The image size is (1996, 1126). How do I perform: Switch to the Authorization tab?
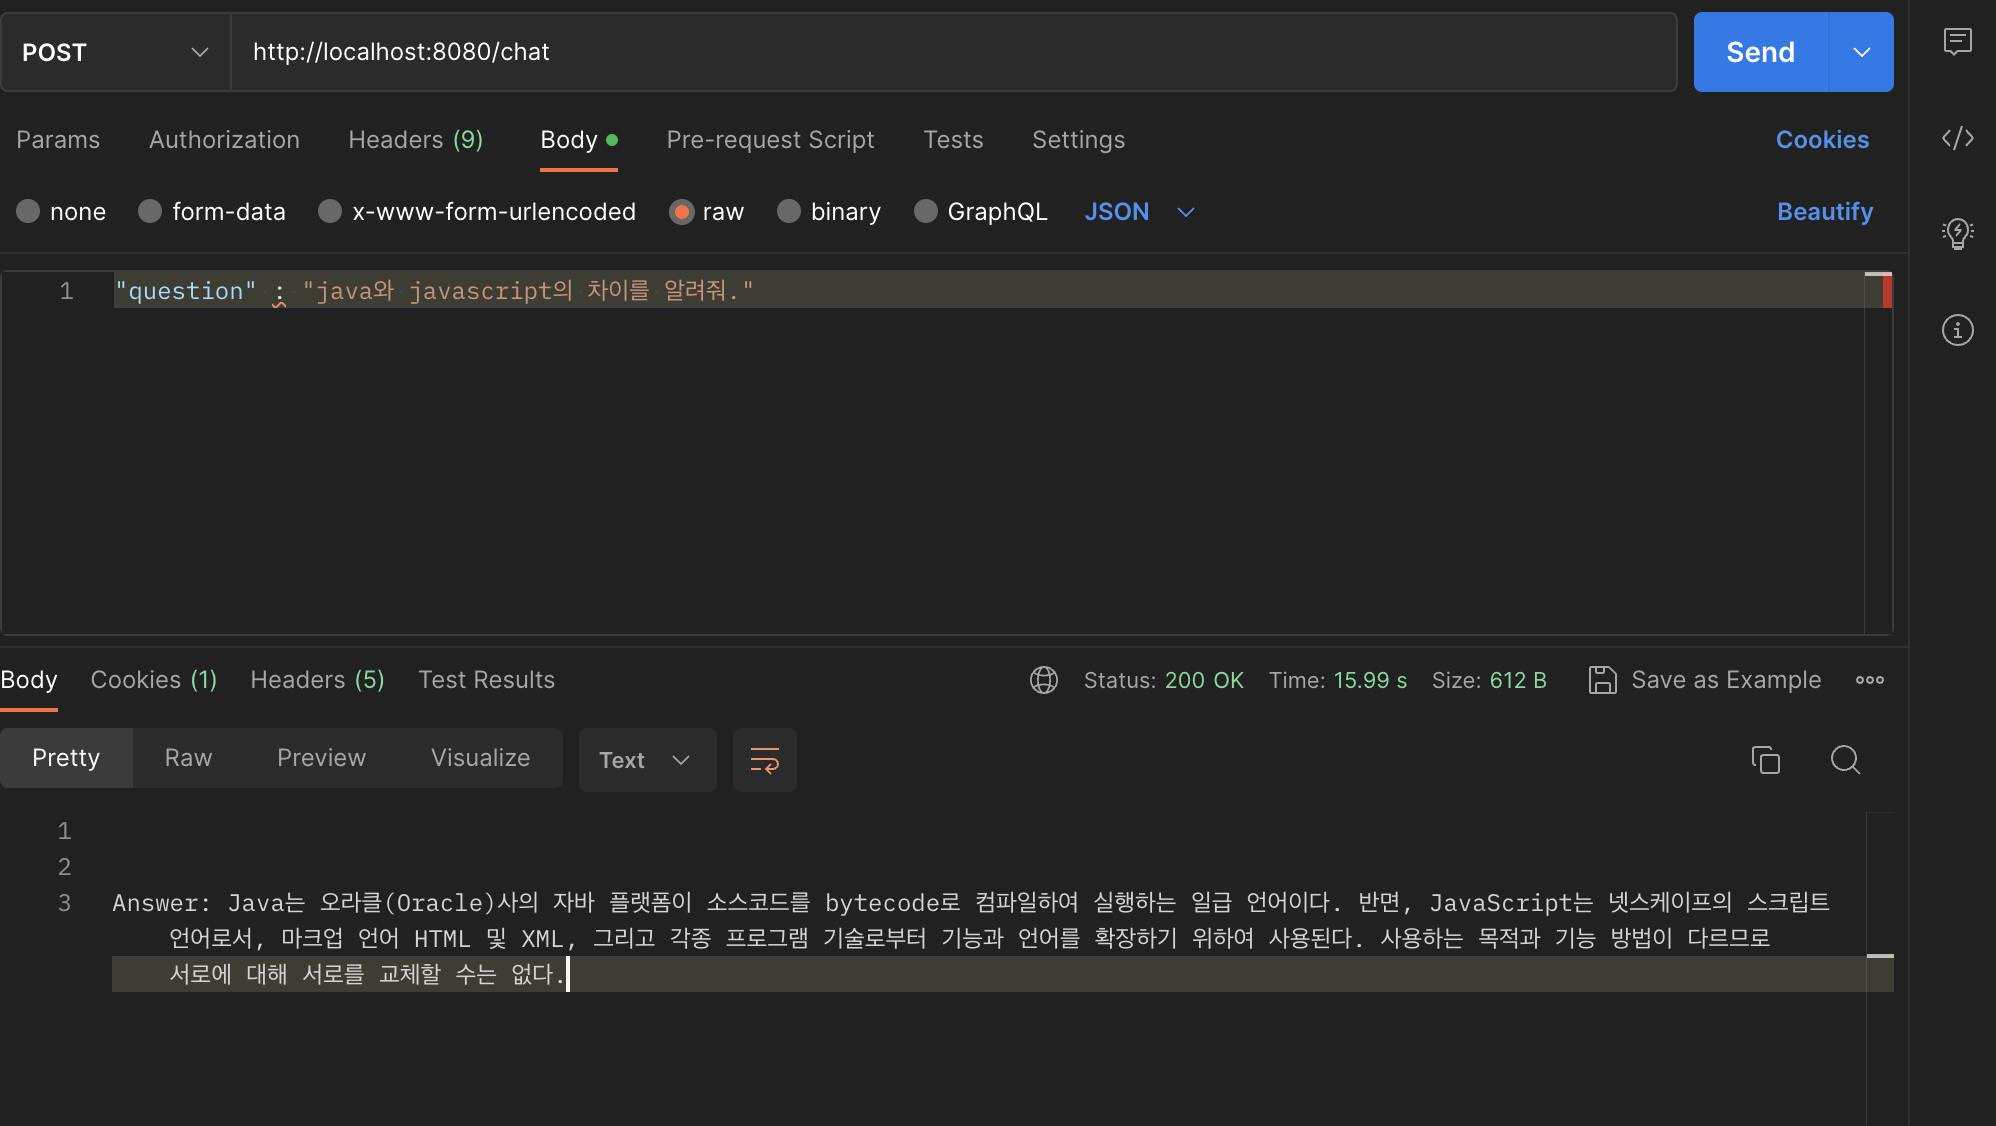point(224,140)
